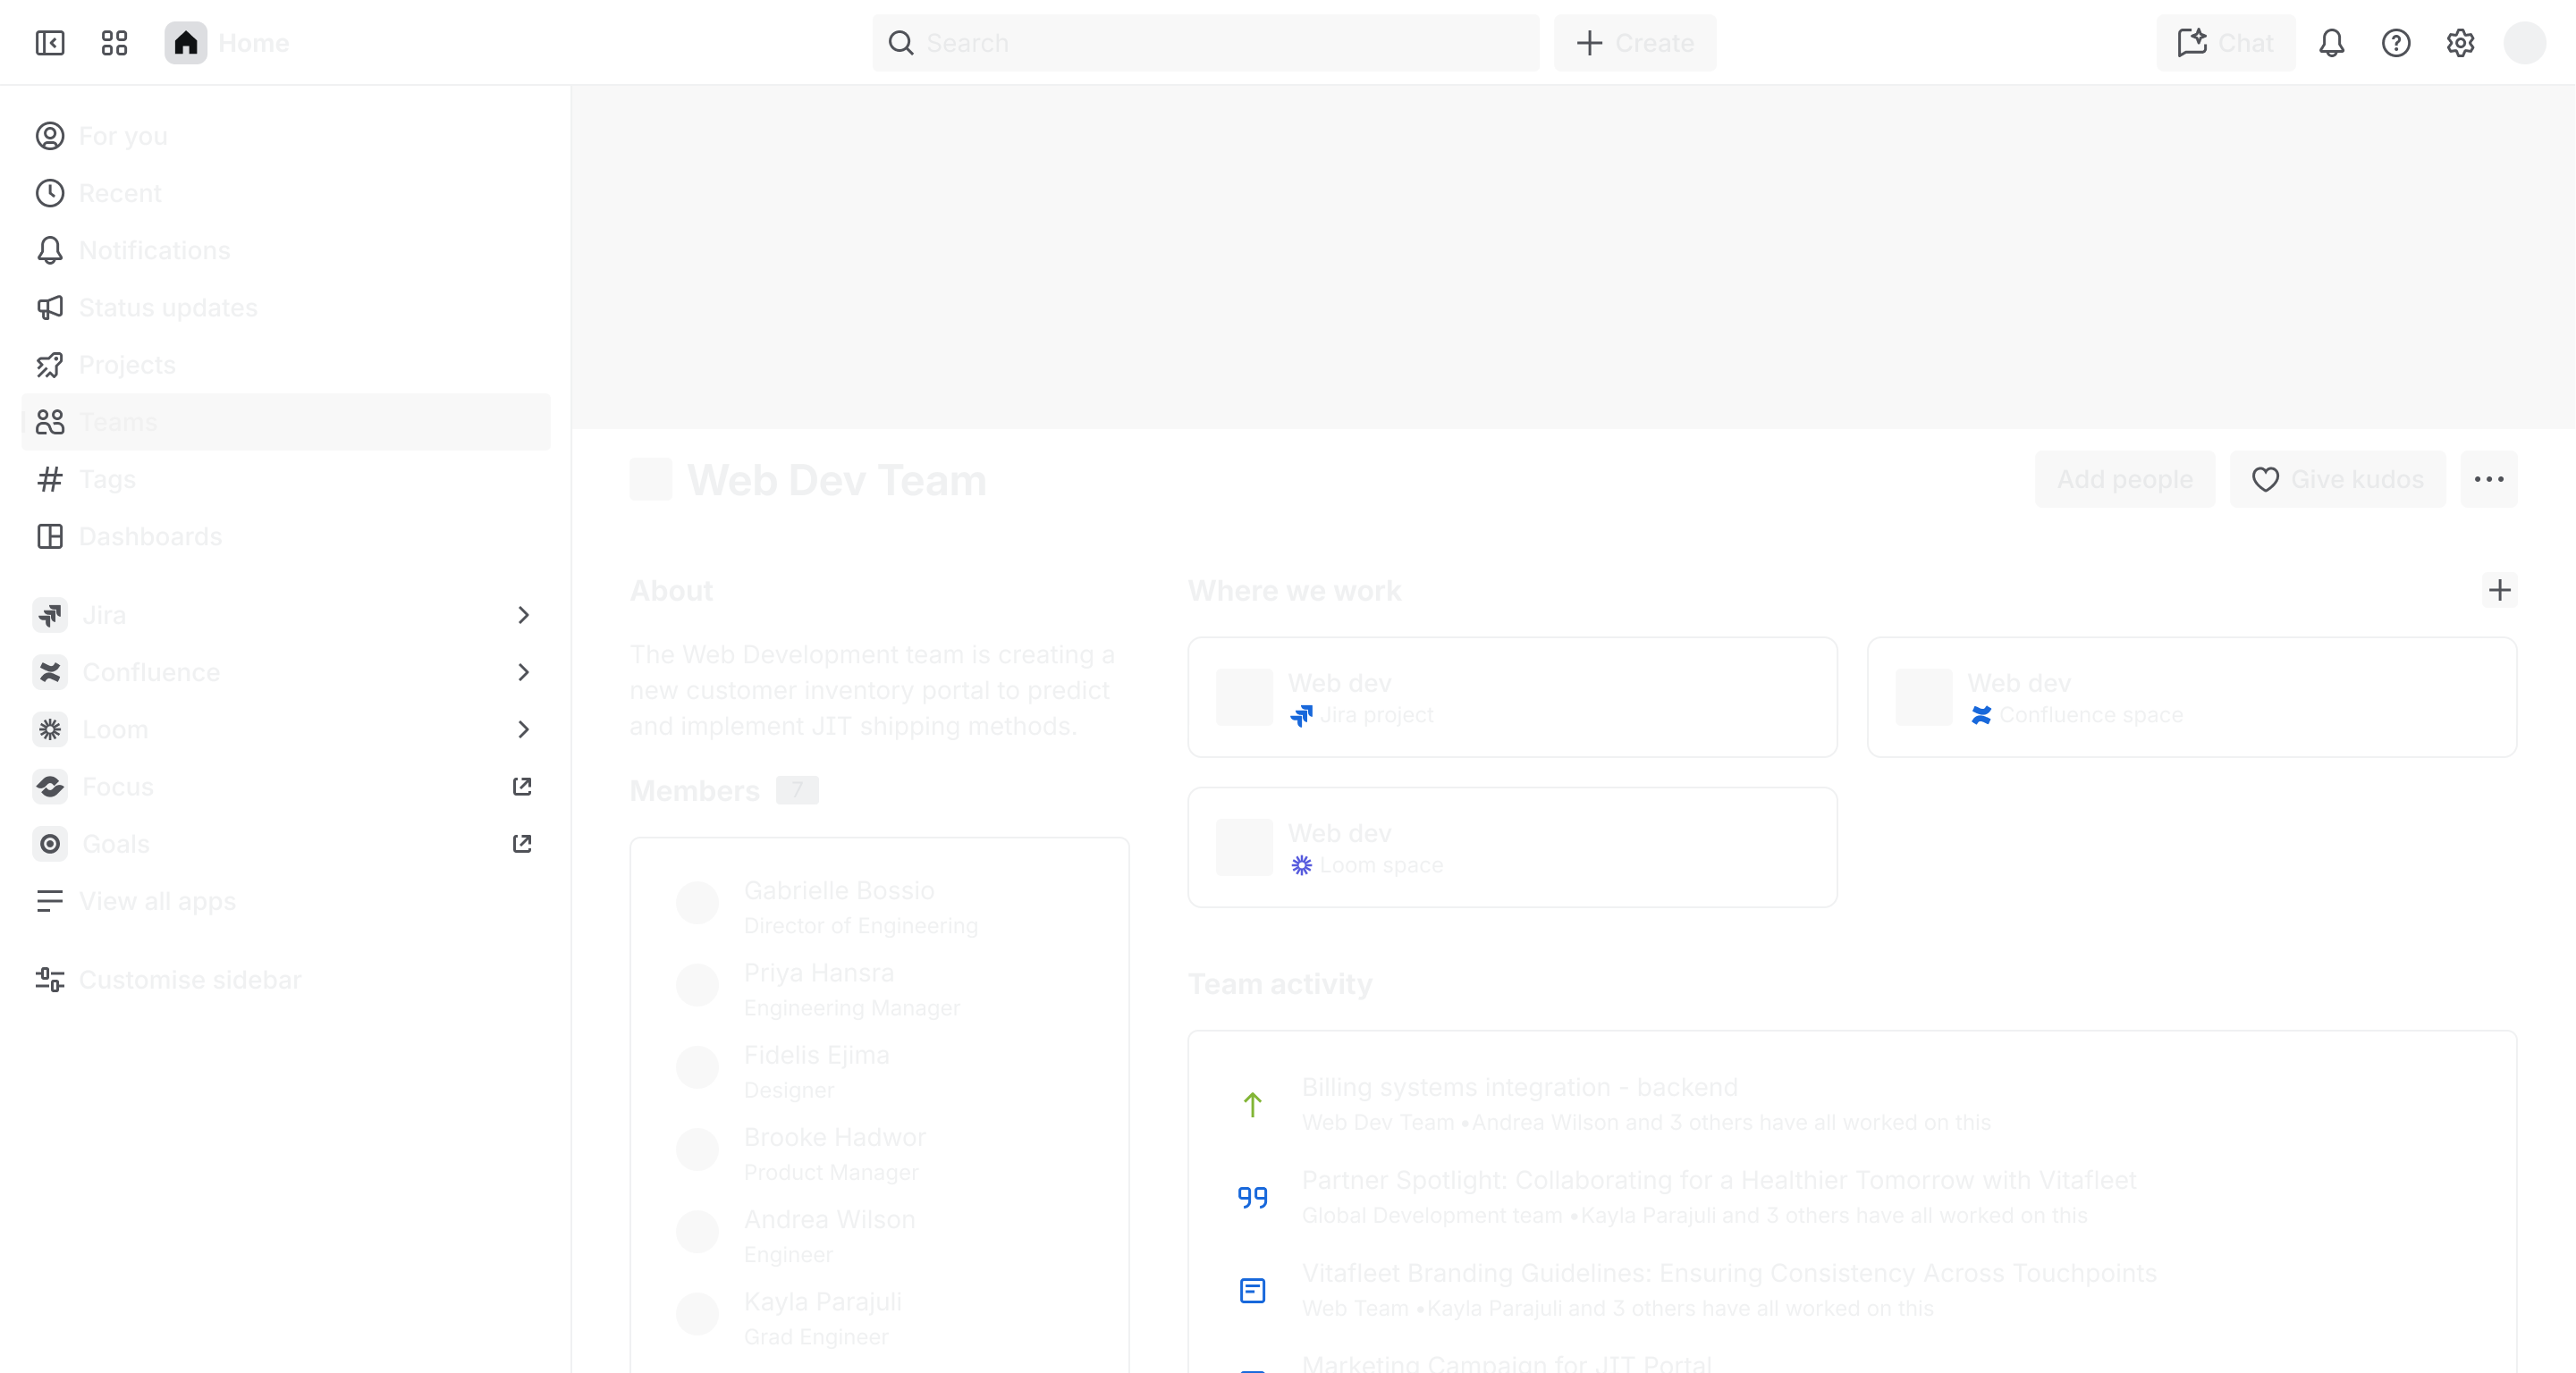The height and width of the screenshot is (1373, 2576).
Task: Add a place via the plus icon
Action: [x=2499, y=590]
